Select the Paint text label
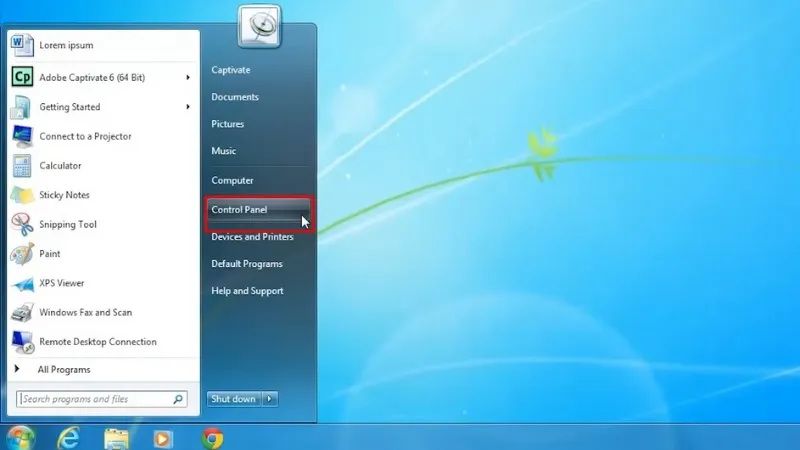Image resolution: width=800 pixels, height=450 pixels. (49, 254)
